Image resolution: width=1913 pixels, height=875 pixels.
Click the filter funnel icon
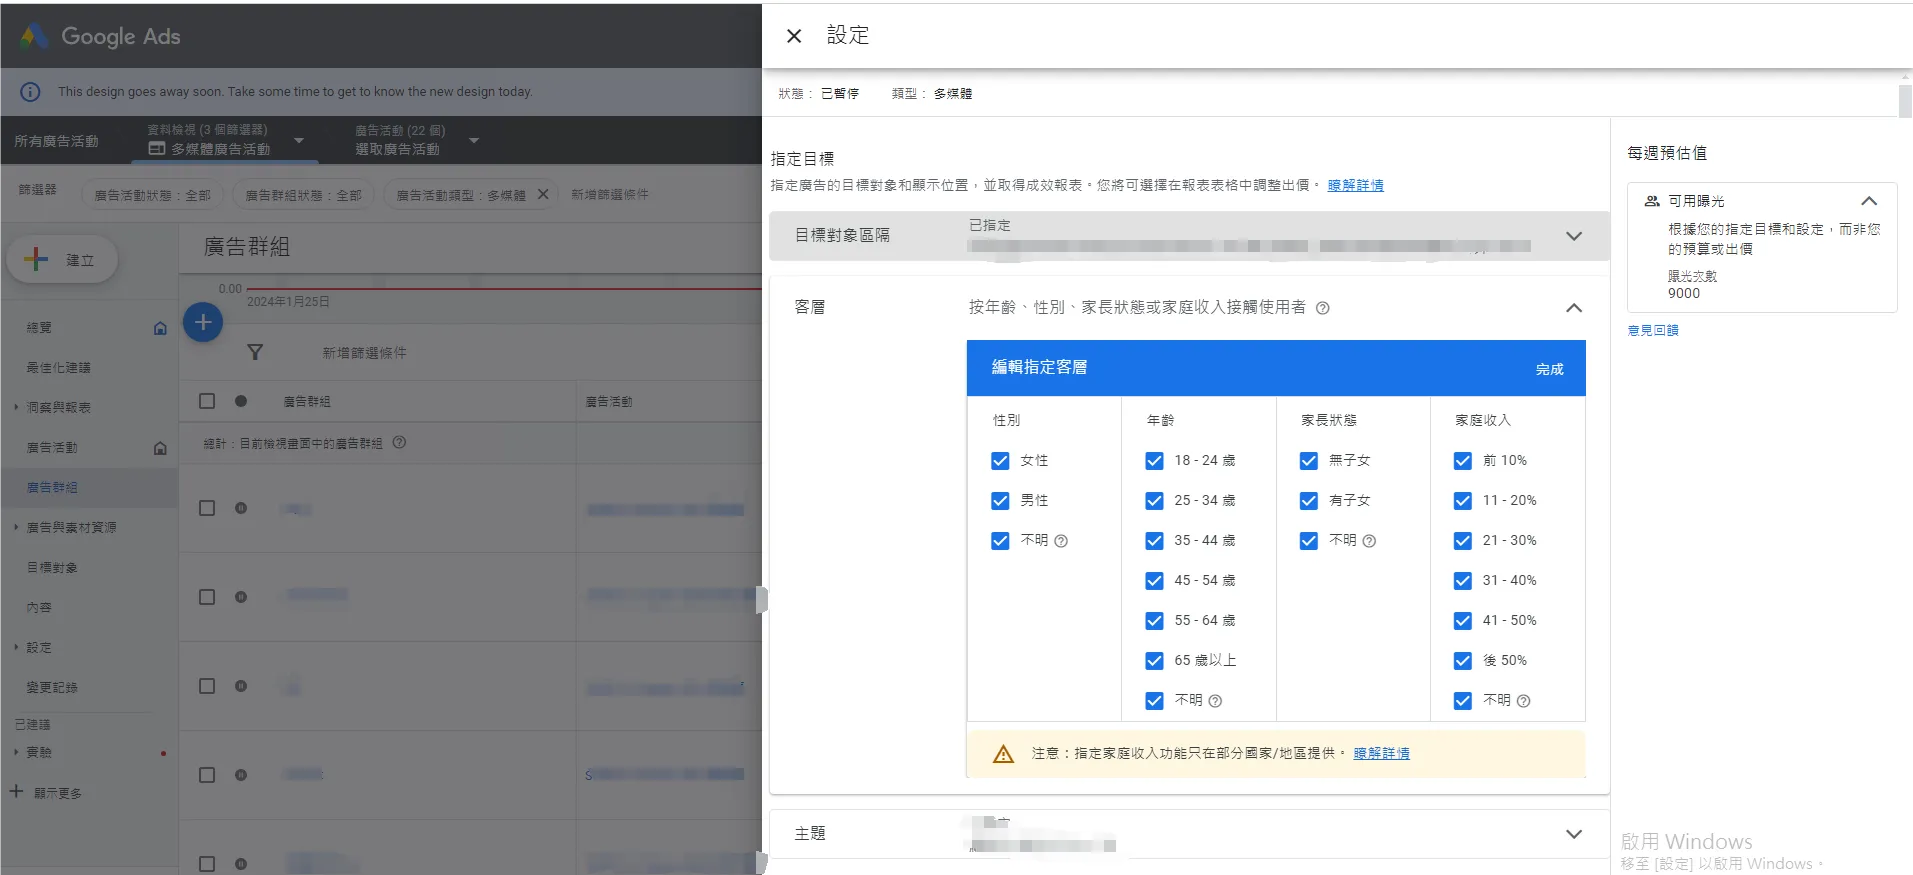pos(255,352)
